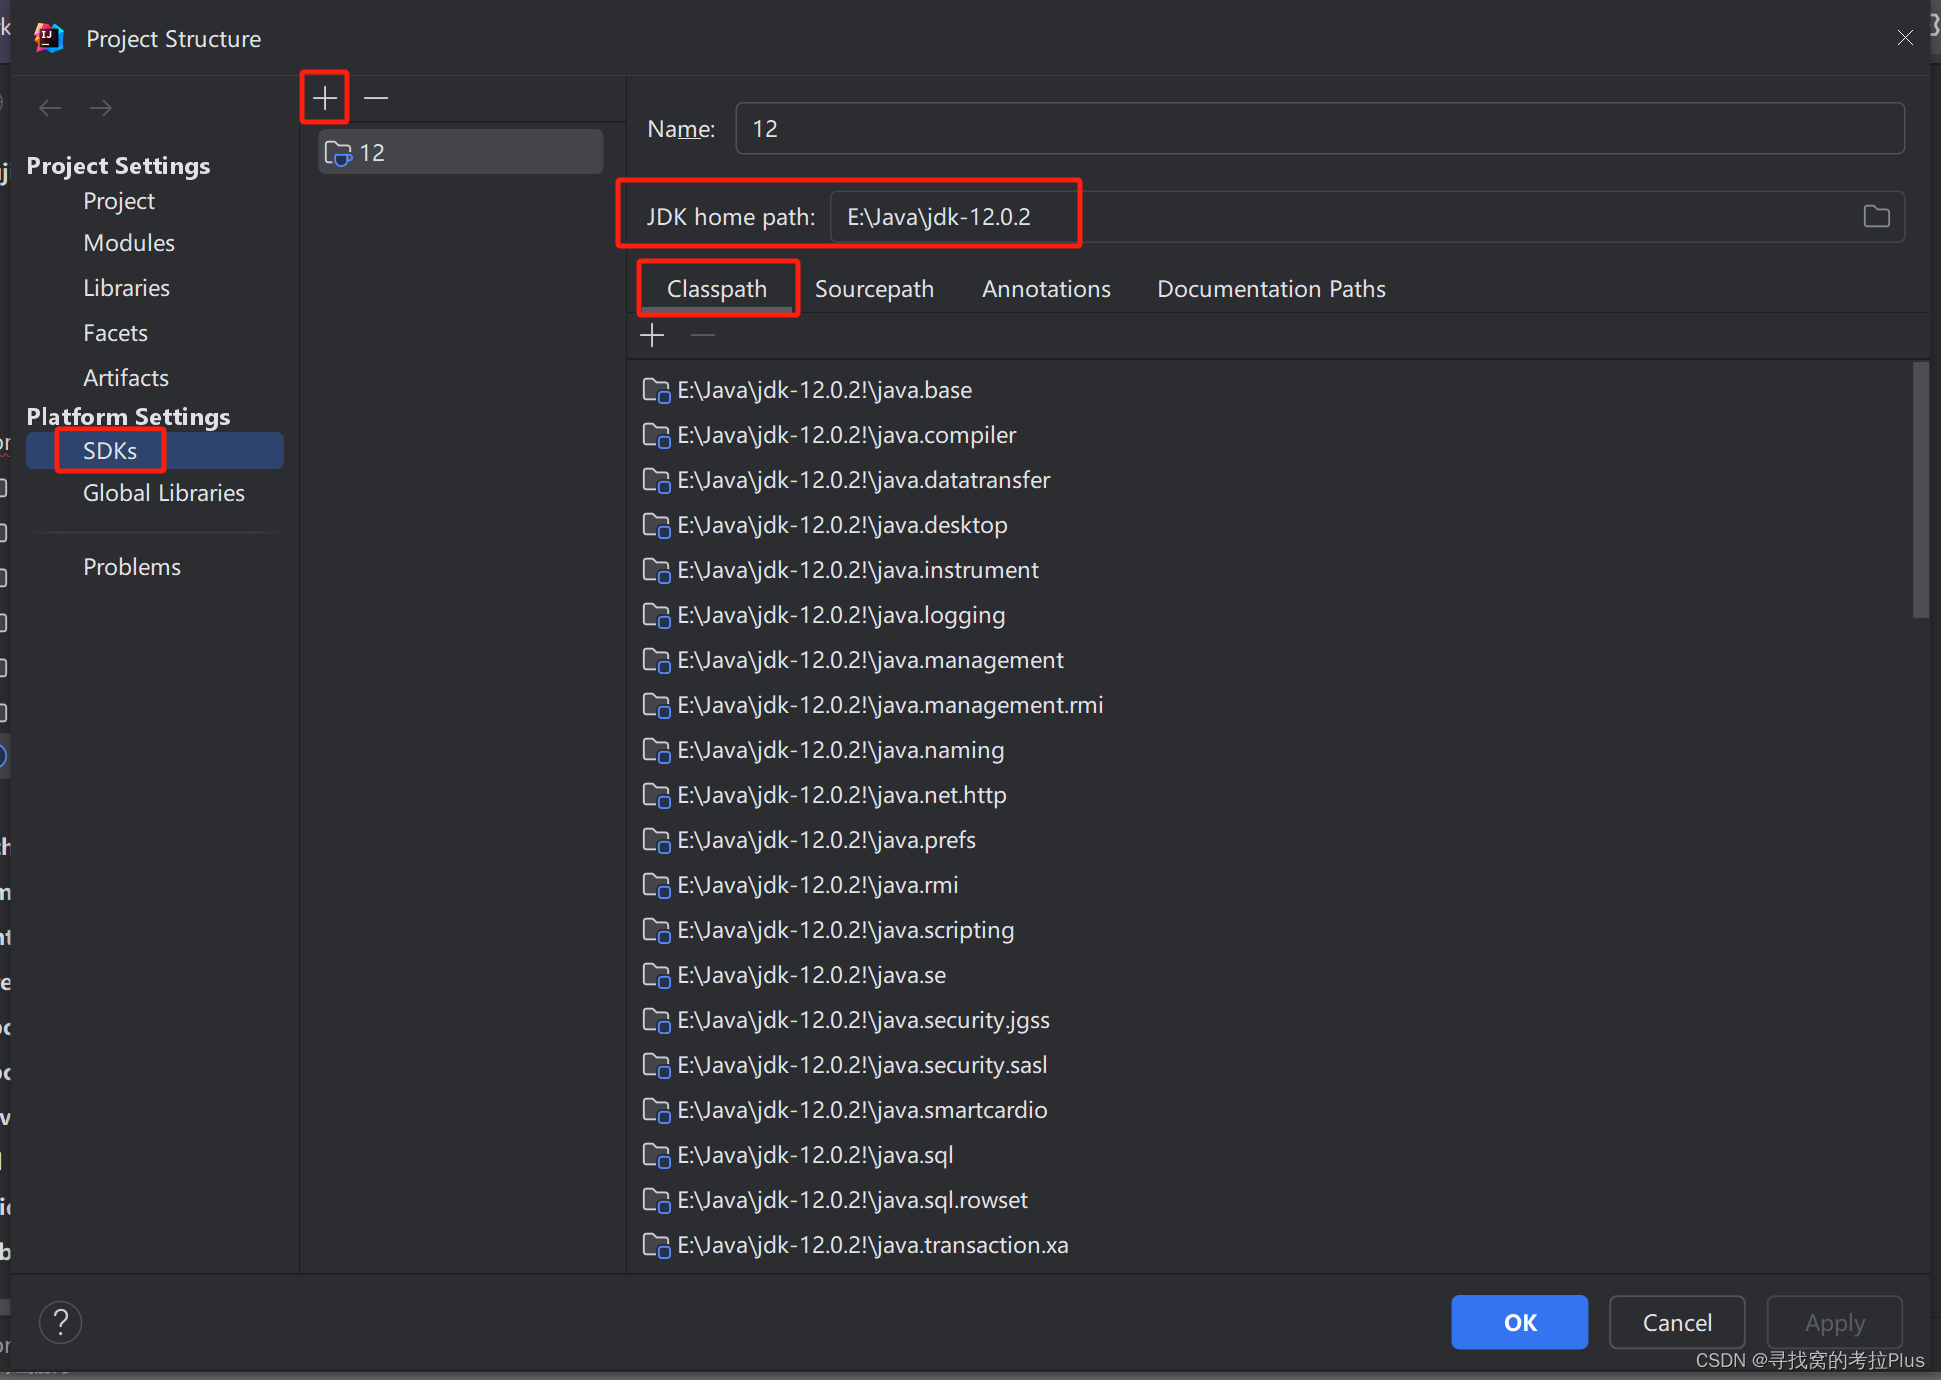Click folder icon of java.se entry
The width and height of the screenshot is (1941, 1380).
[656, 975]
